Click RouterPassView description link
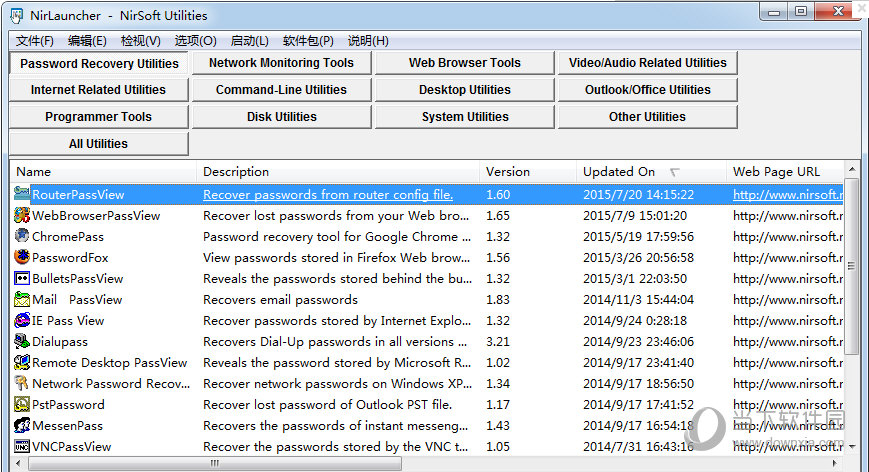869x472 pixels. coord(328,194)
